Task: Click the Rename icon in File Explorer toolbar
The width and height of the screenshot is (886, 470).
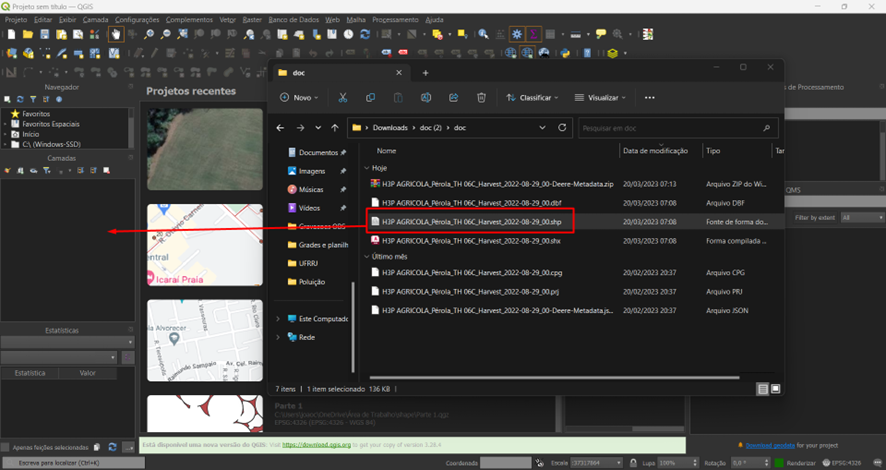Action: click(x=425, y=98)
